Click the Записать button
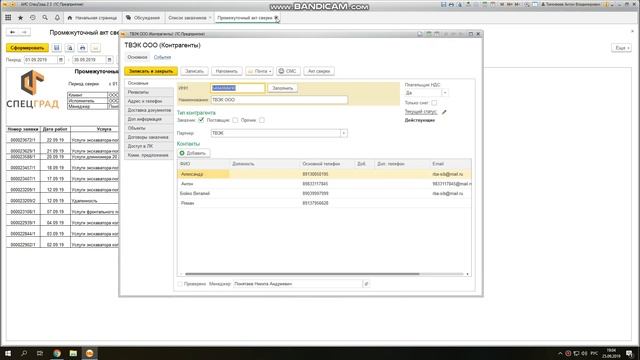Viewport: 640px width, 360px height. click(194, 71)
